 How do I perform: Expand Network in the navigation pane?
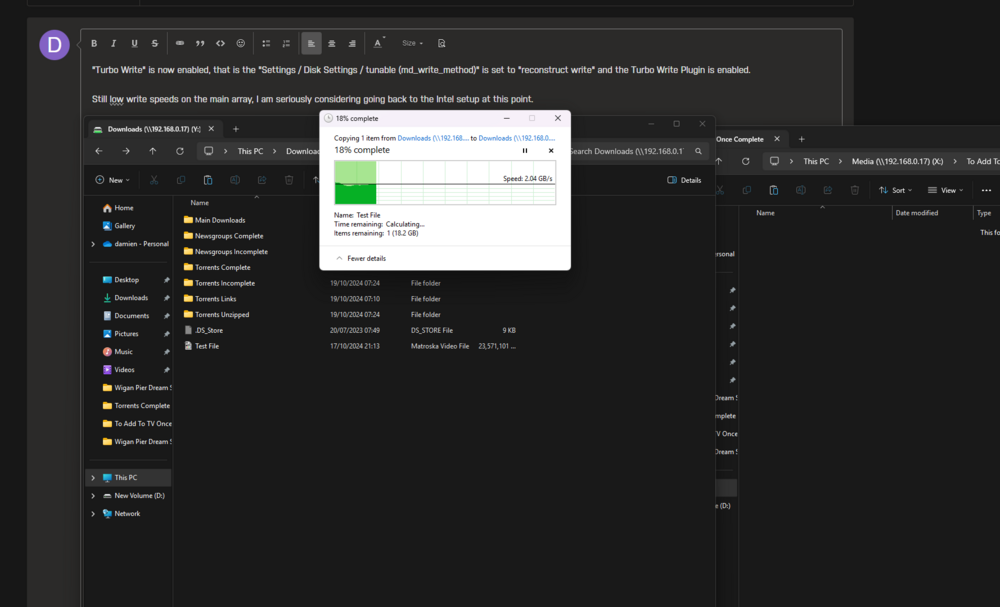pyautogui.click(x=93, y=513)
